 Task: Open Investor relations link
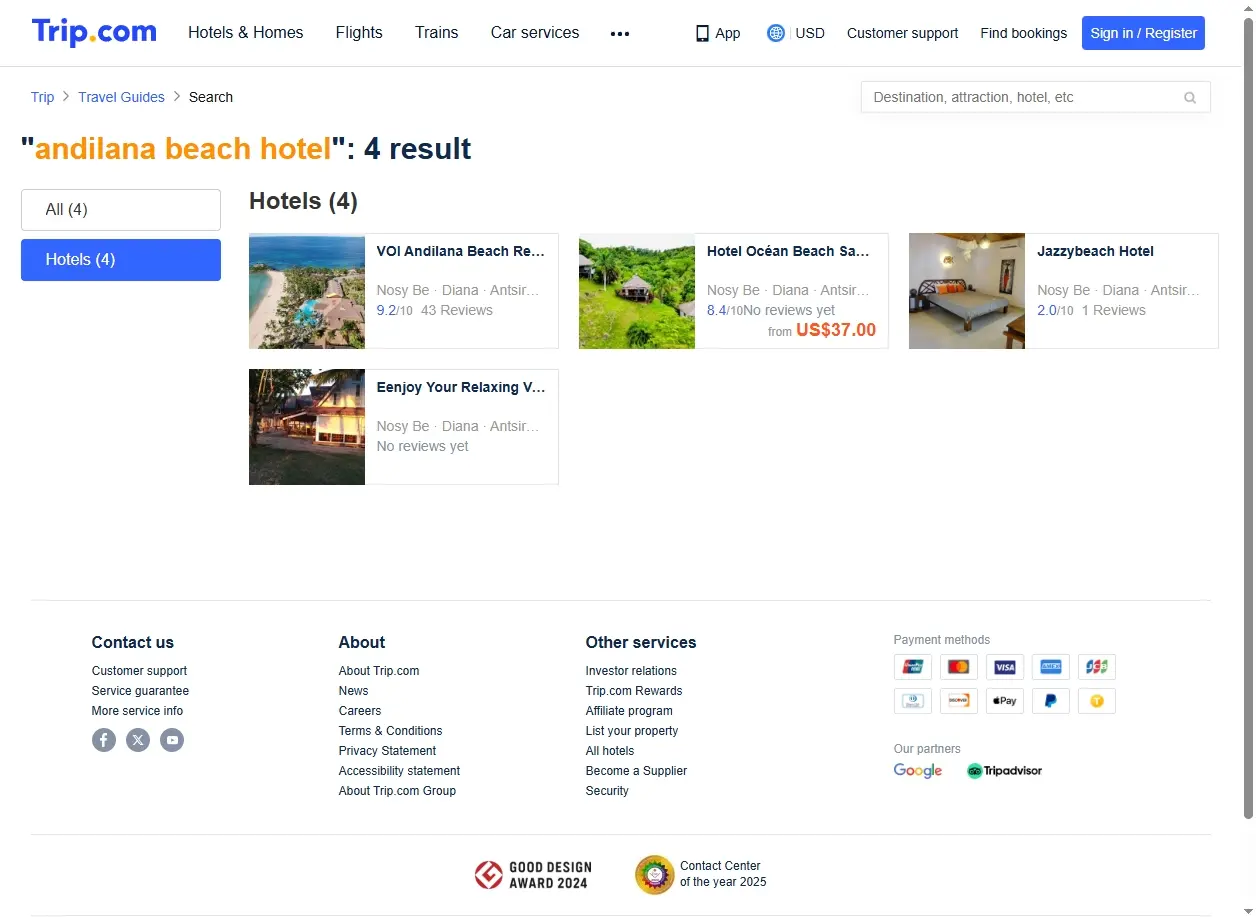tap(631, 671)
